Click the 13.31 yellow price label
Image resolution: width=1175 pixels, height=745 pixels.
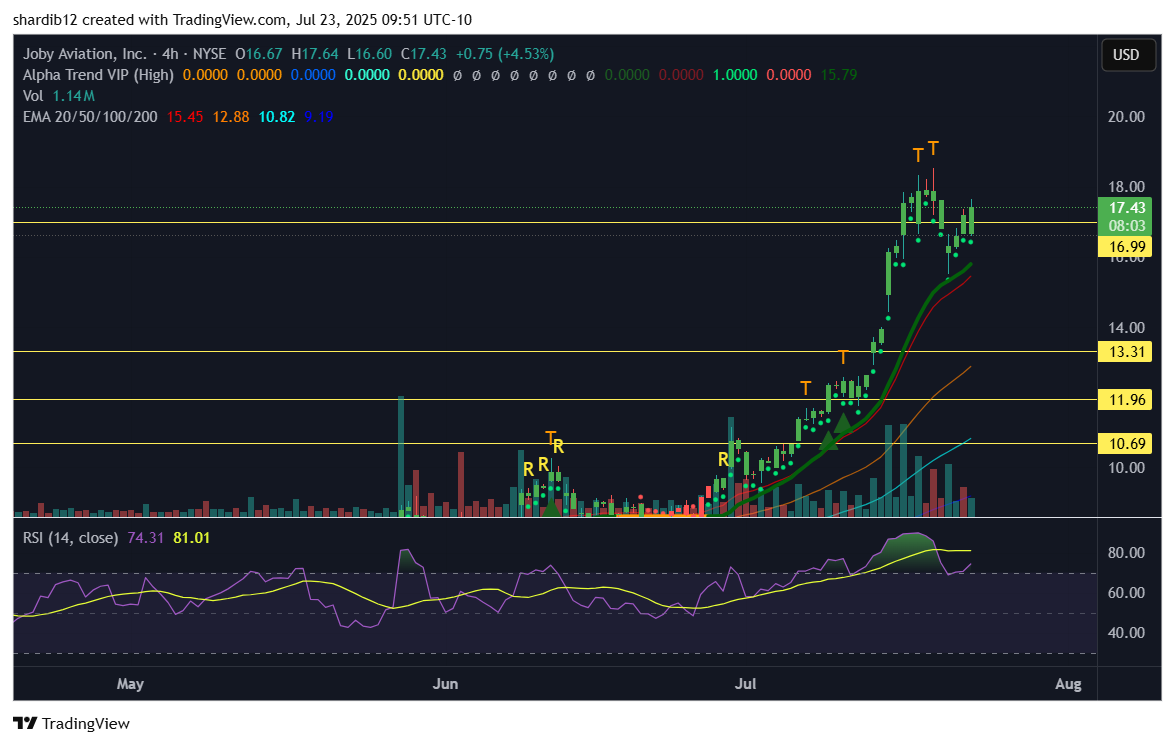[1125, 352]
